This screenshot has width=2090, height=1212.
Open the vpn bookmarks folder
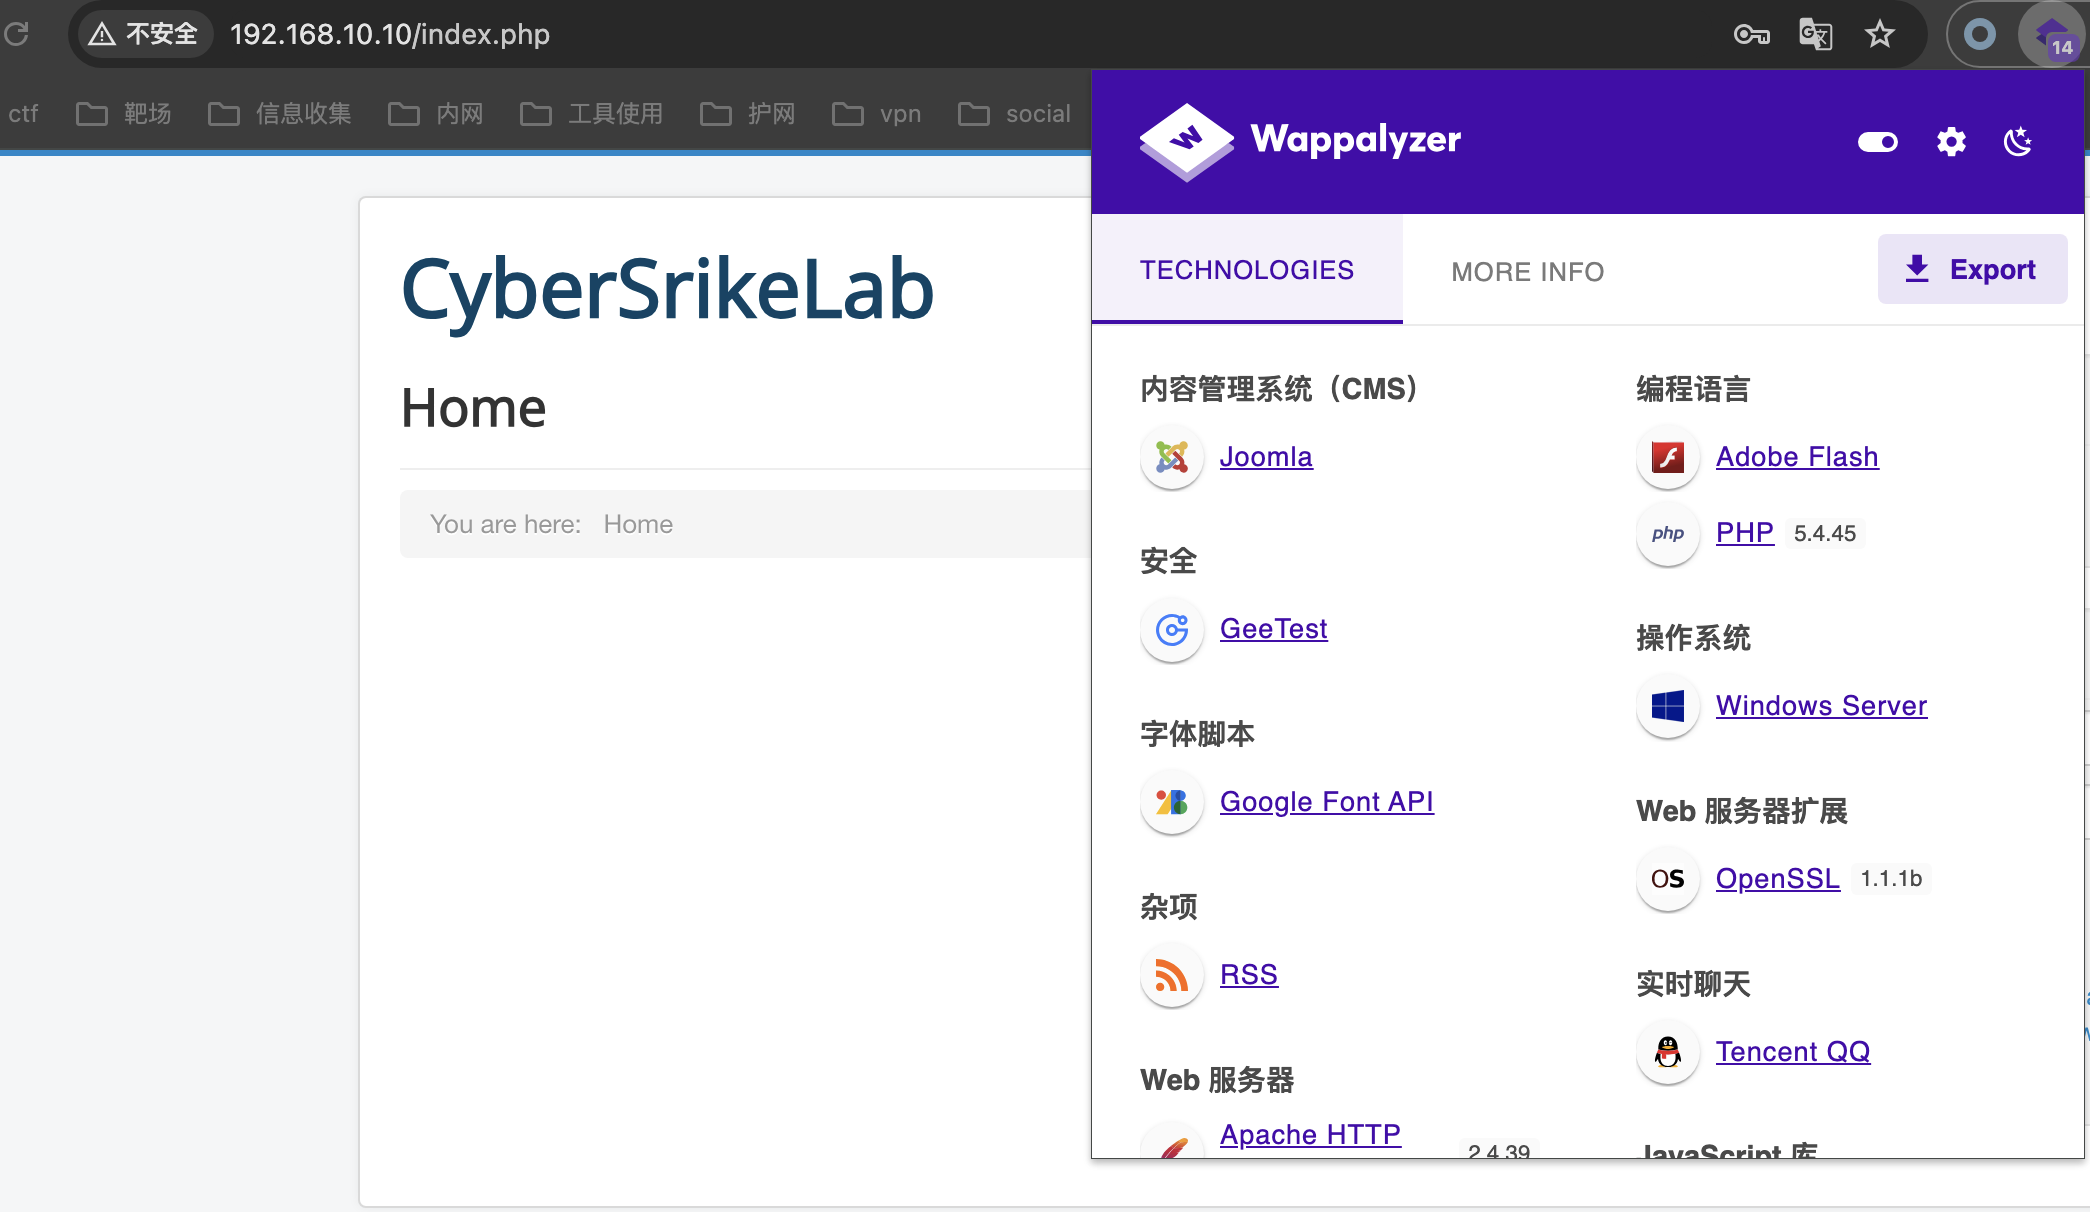877,114
